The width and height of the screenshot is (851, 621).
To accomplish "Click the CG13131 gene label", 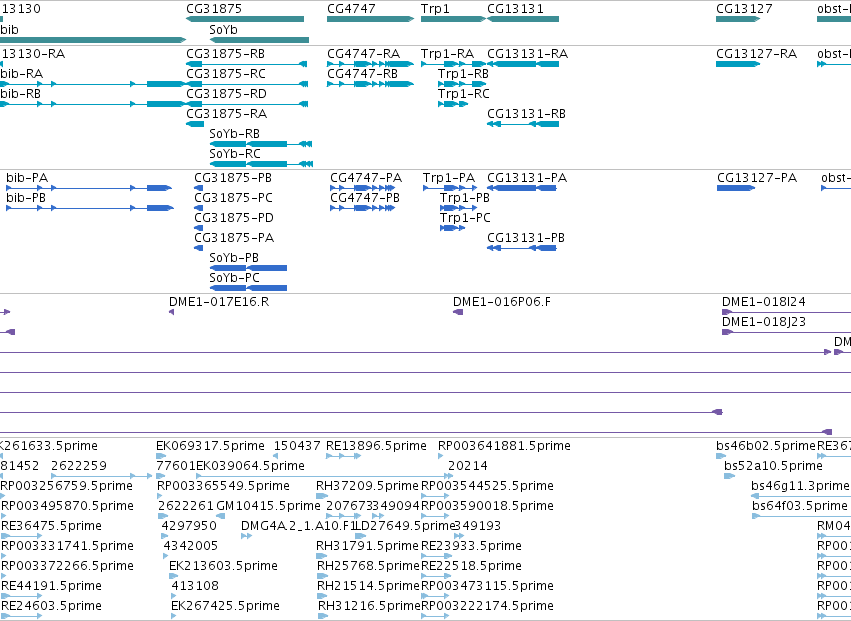I will click(515, 9).
